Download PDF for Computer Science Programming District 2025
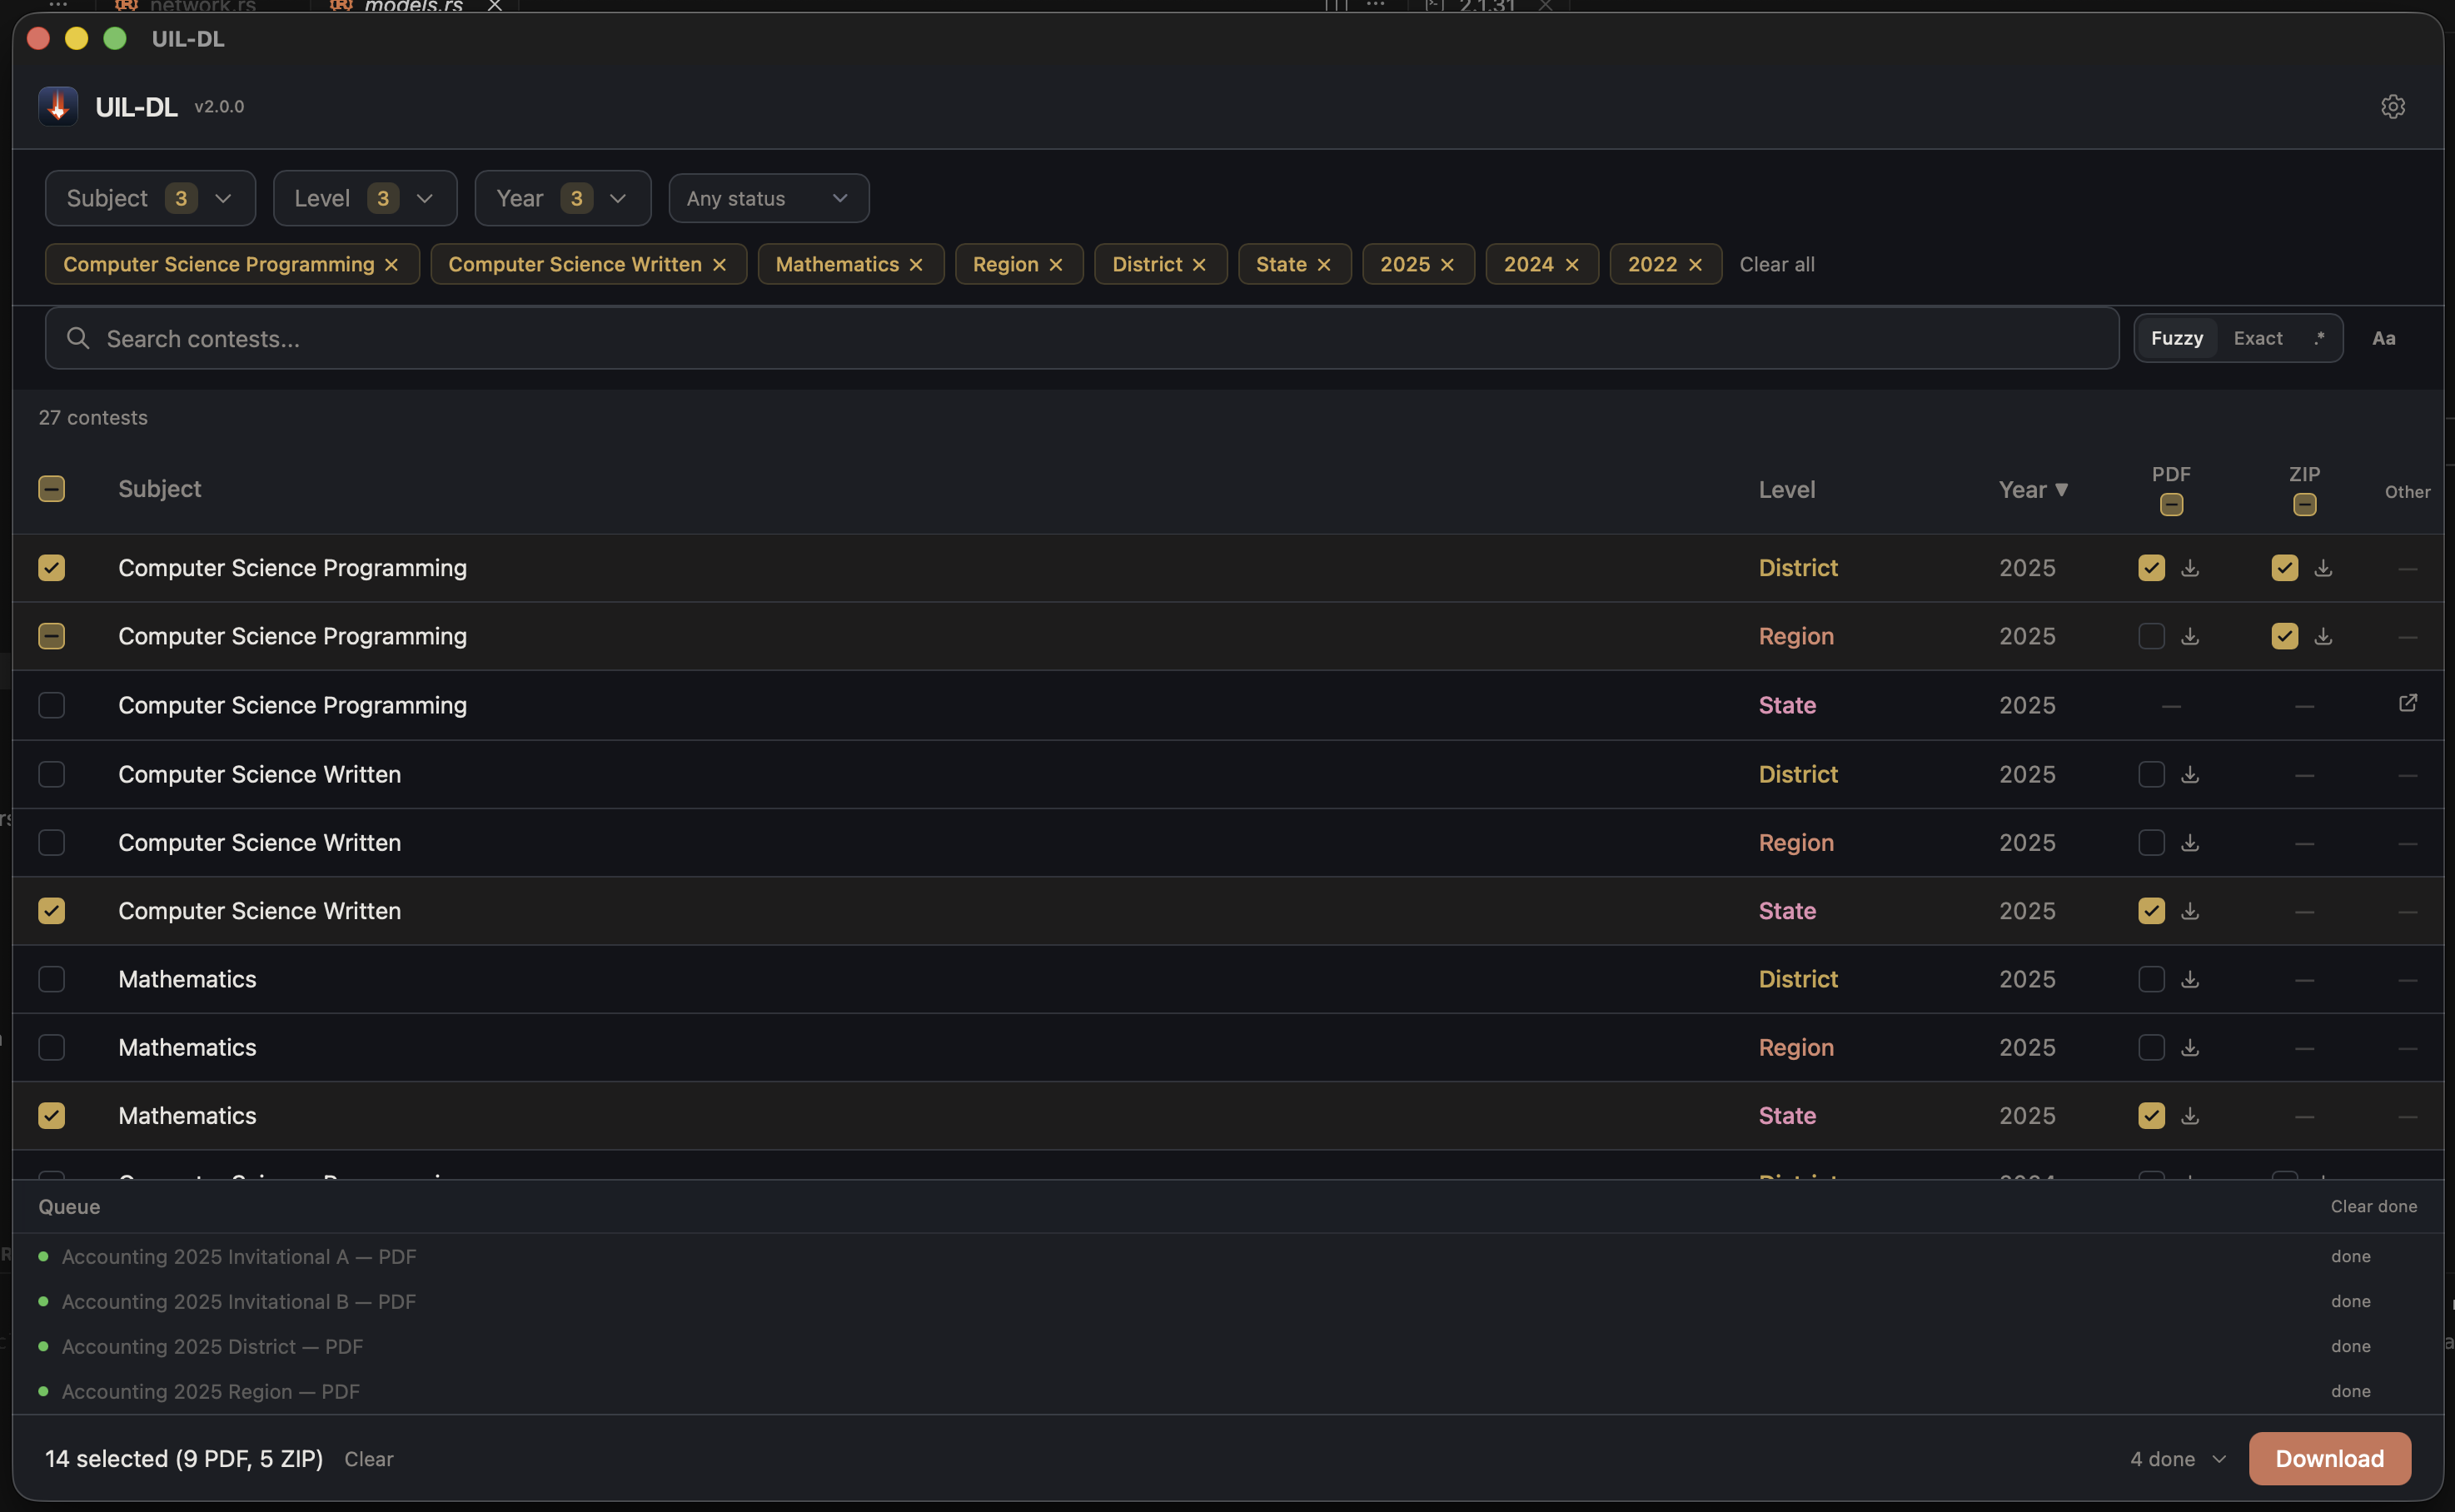The width and height of the screenshot is (2455, 1512). pos(2190,568)
